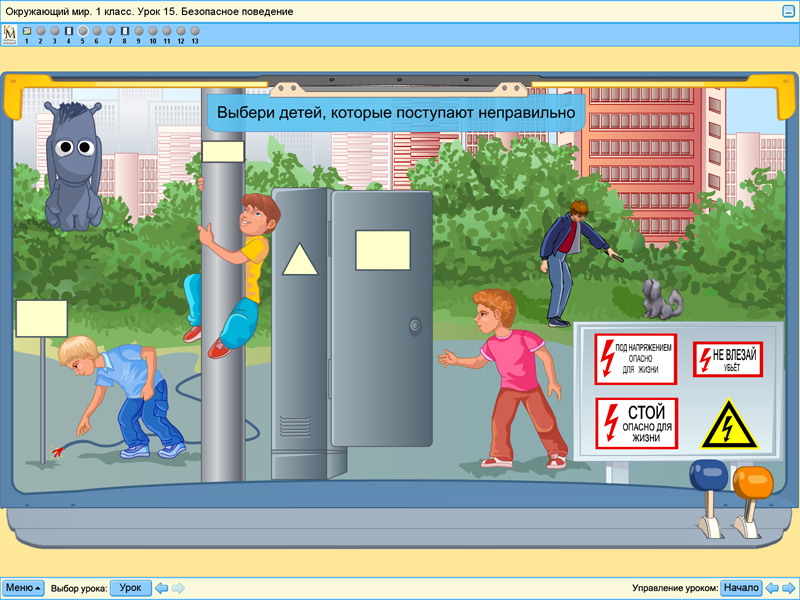Click the KM logo icon in toolbar
Image resolution: width=800 pixels, height=600 pixels.
(x=9, y=34)
